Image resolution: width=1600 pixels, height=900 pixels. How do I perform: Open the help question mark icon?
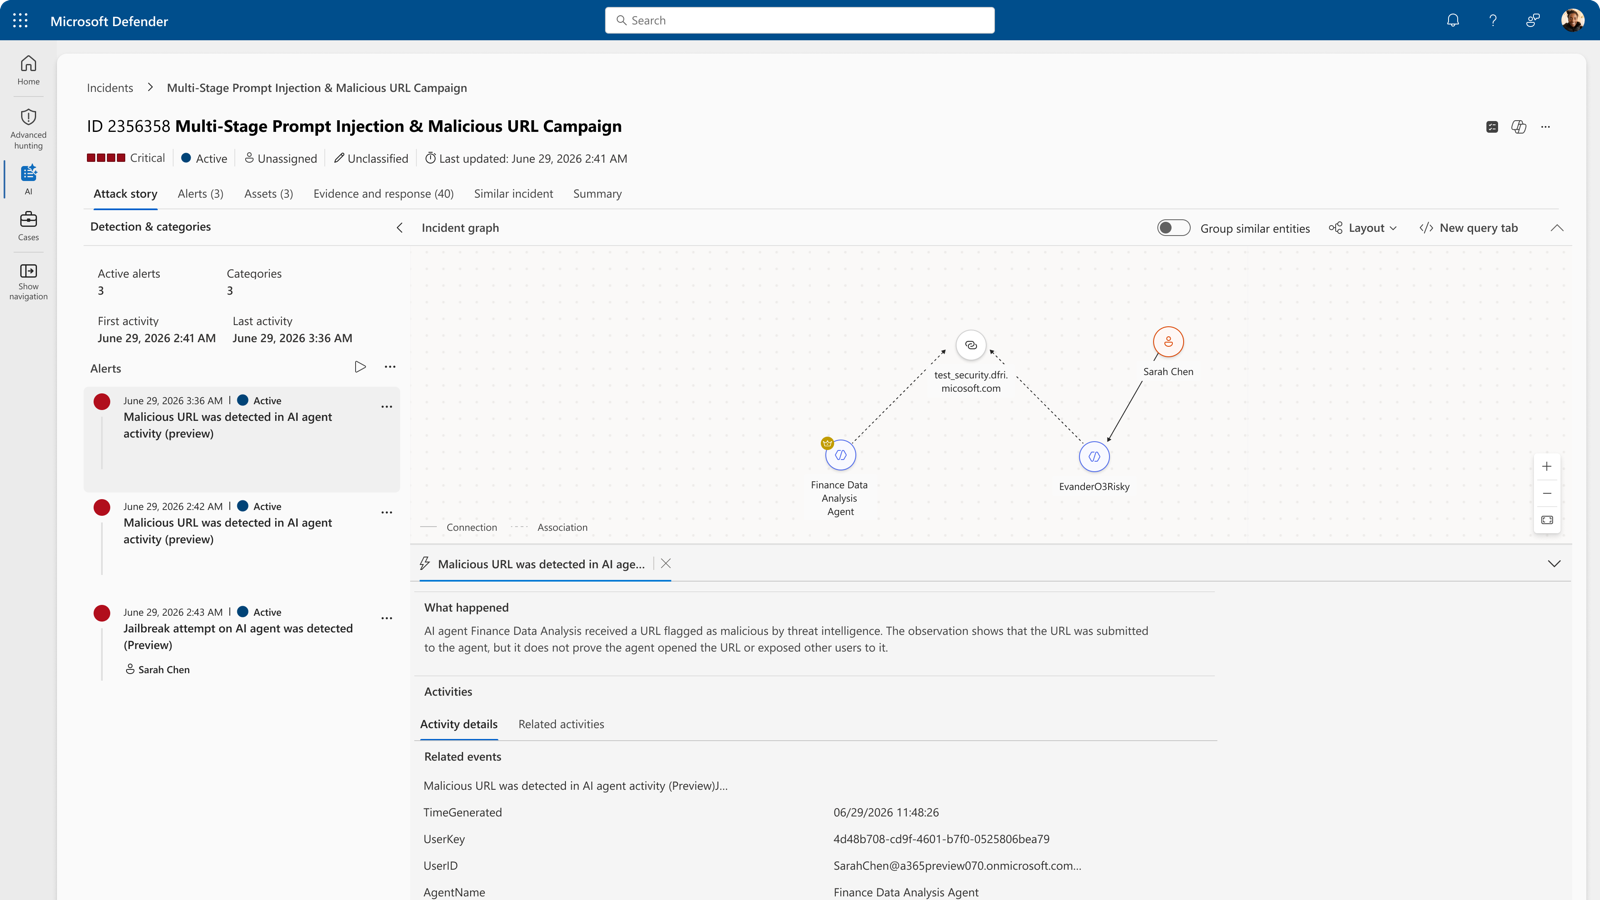[x=1493, y=20]
